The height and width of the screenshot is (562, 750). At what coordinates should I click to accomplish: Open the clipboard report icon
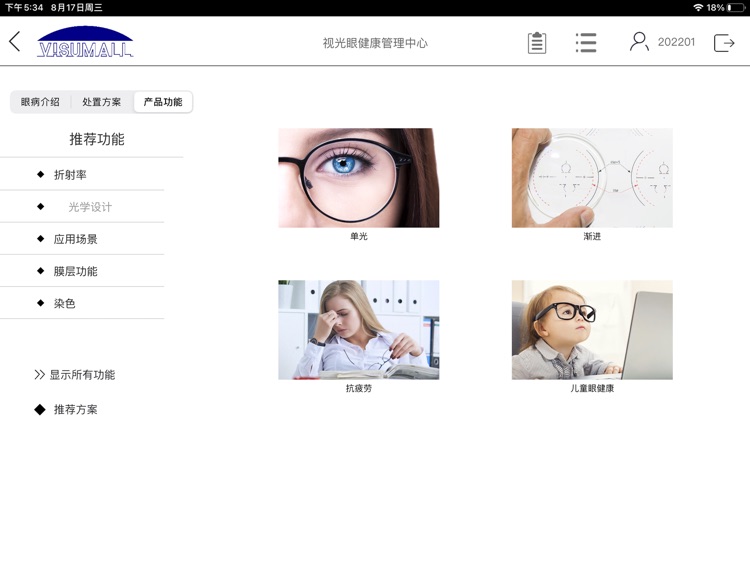pyautogui.click(x=537, y=43)
